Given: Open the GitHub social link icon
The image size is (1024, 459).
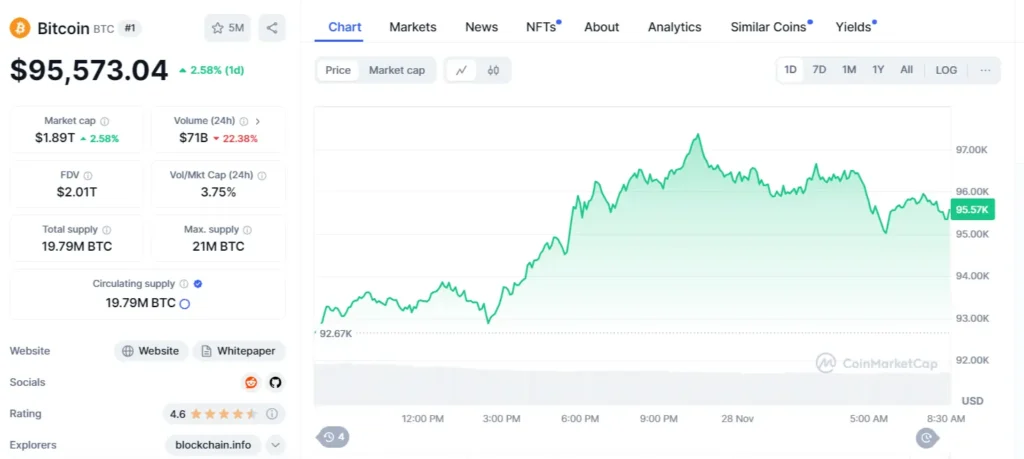Looking at the screenshot, I should tap(276, 383).
